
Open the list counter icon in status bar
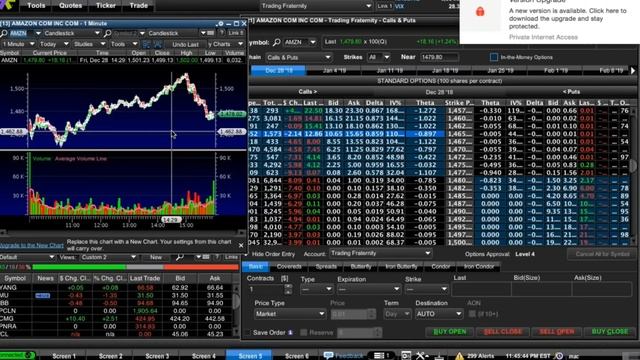pyautogui.click(x=381, y=356)
